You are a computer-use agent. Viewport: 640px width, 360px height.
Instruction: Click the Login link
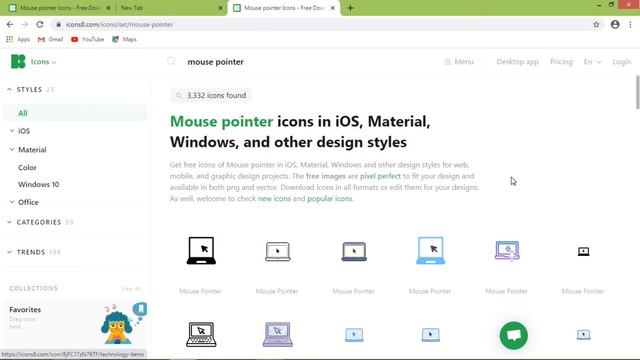click(x=621, y=62)
